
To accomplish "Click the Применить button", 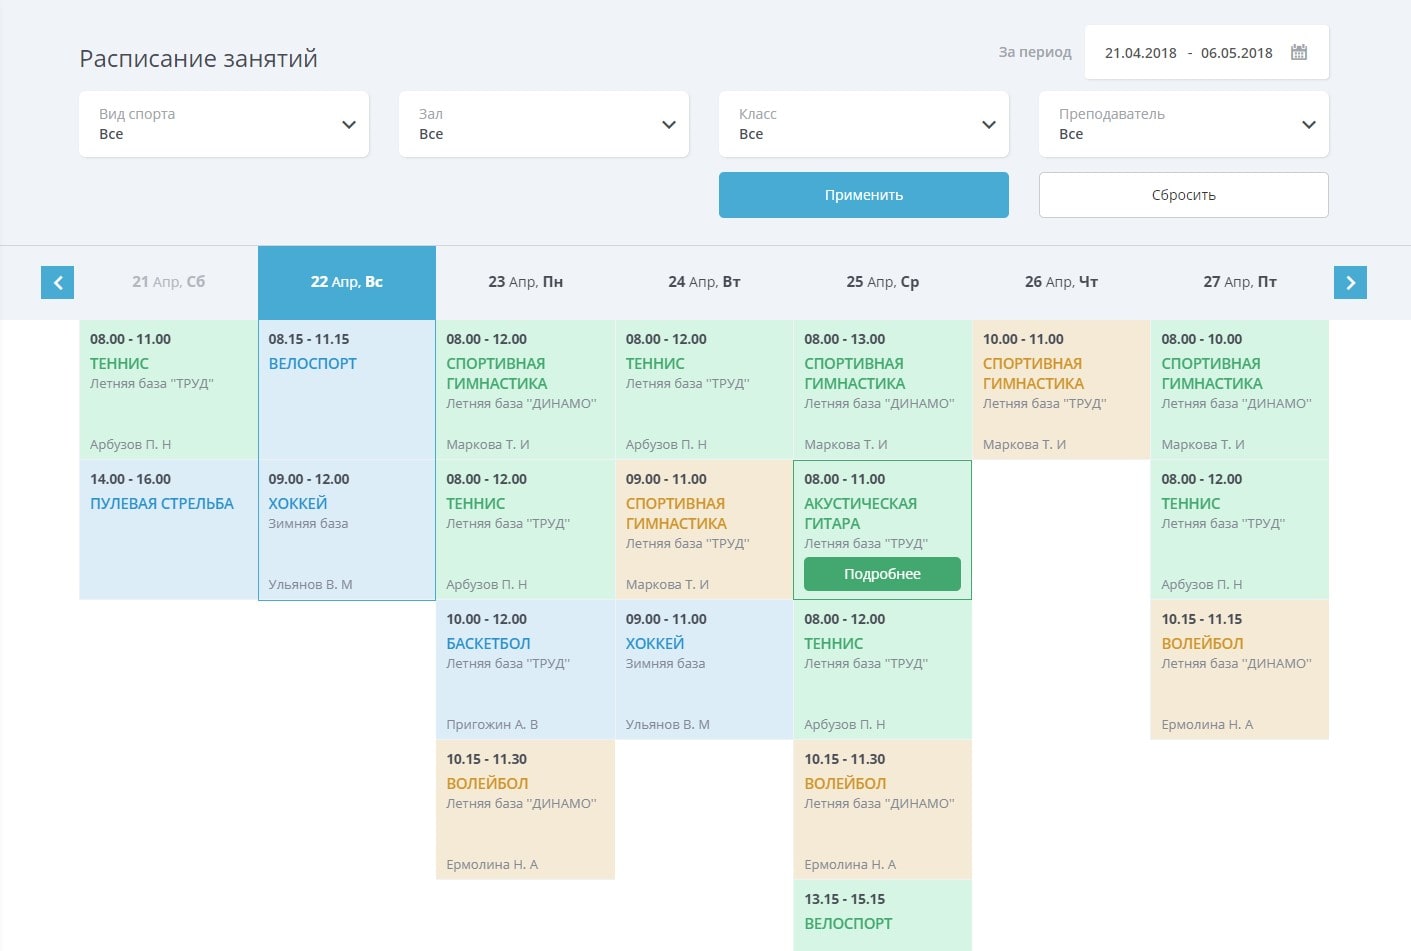I will [x=864, y=195].
